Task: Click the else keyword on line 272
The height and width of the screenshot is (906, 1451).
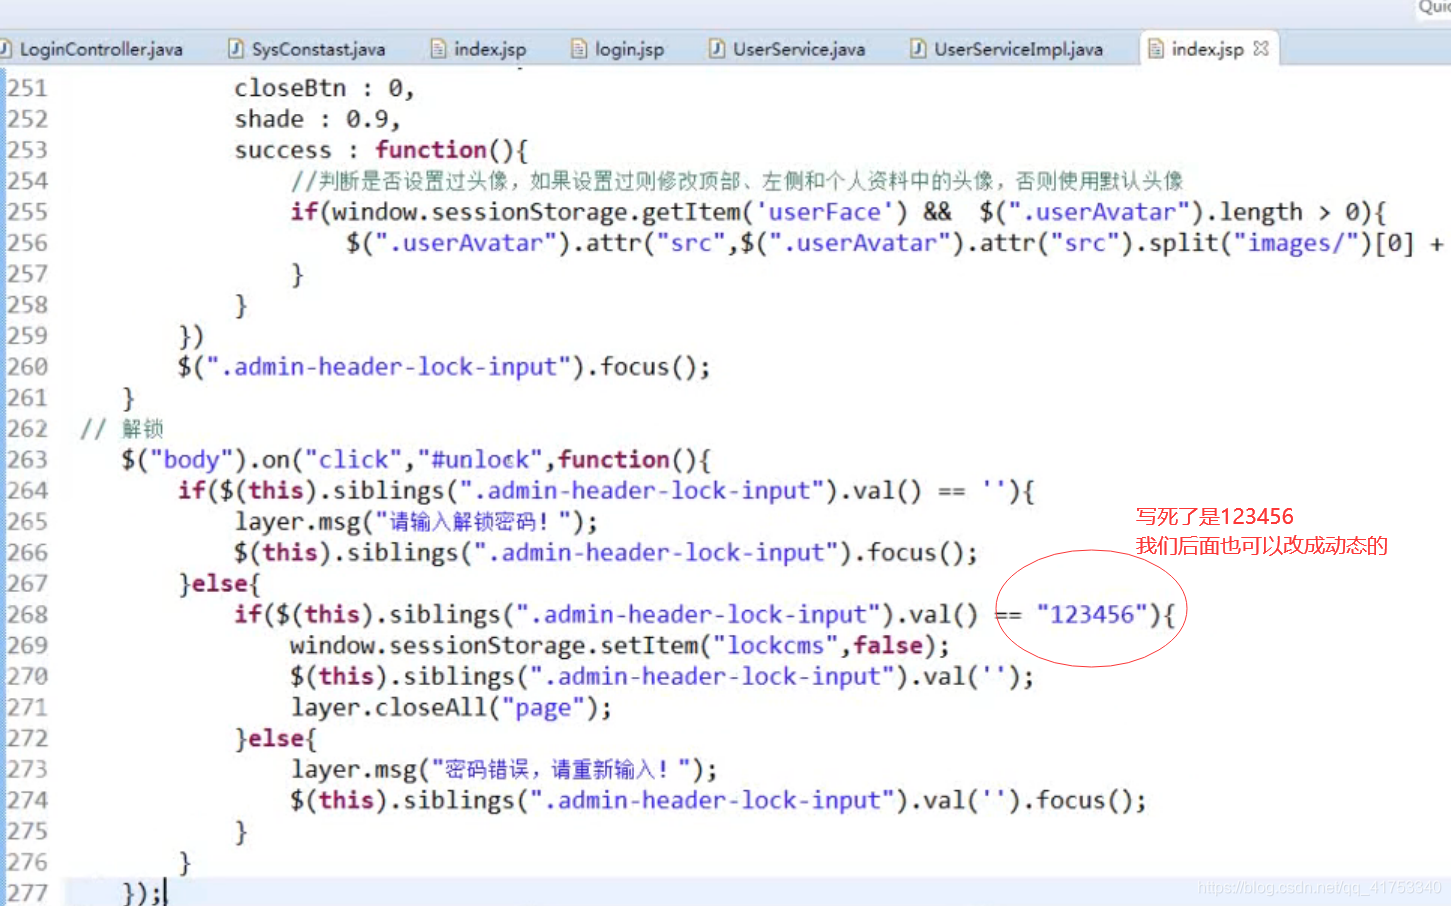Action: click(x=276, y=739)
